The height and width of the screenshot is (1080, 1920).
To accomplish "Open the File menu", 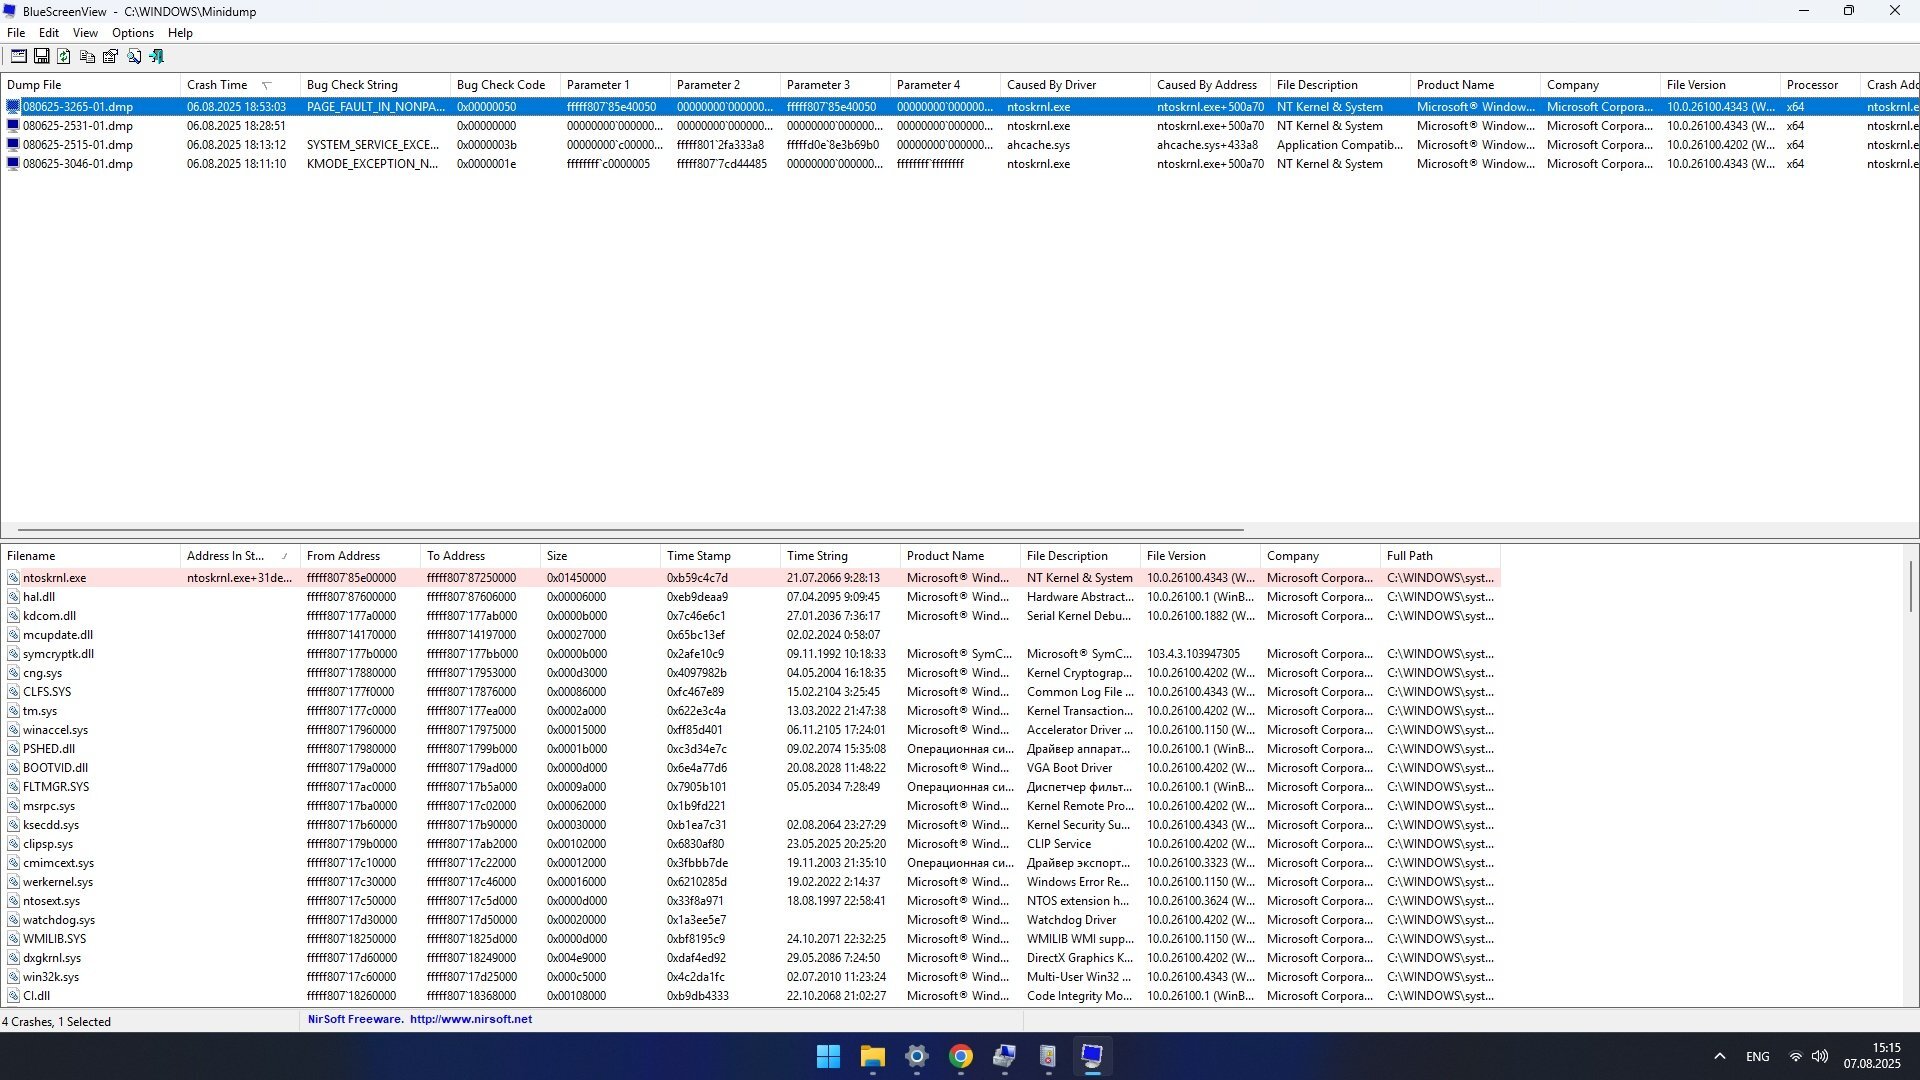I will tap(16, 33).
